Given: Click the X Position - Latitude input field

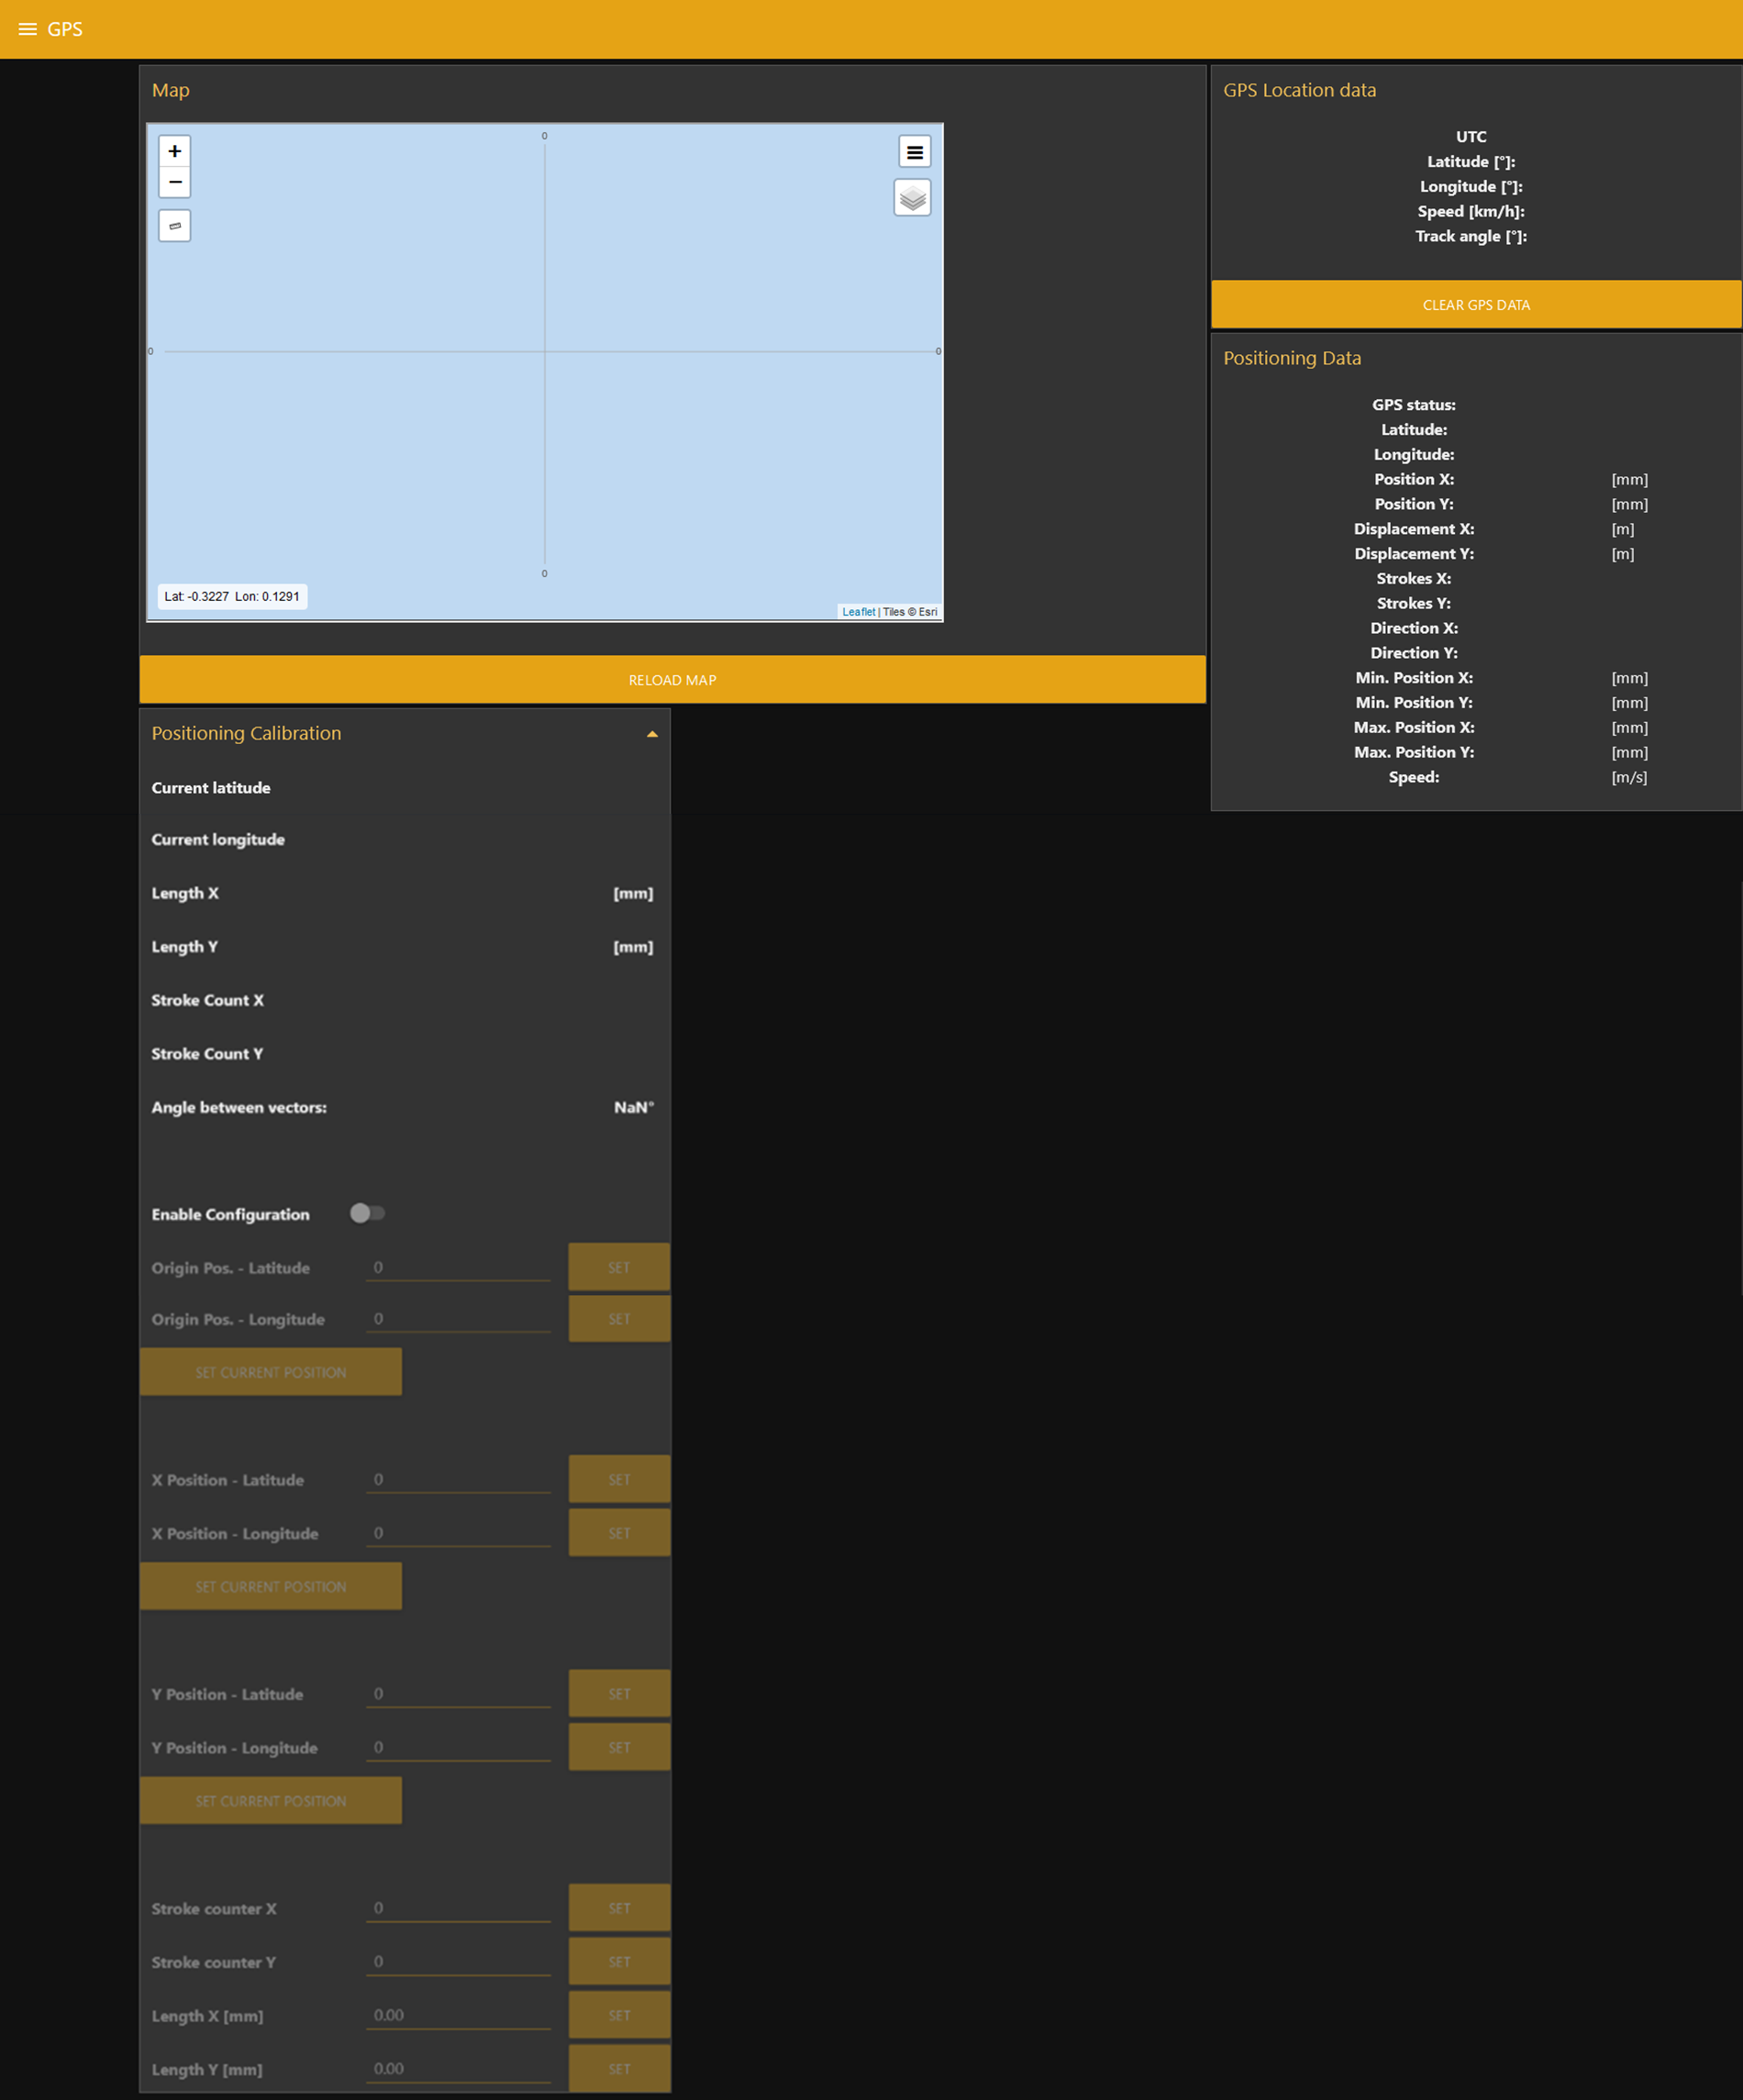Looking at the screenshot, I should click(458, 1479).
